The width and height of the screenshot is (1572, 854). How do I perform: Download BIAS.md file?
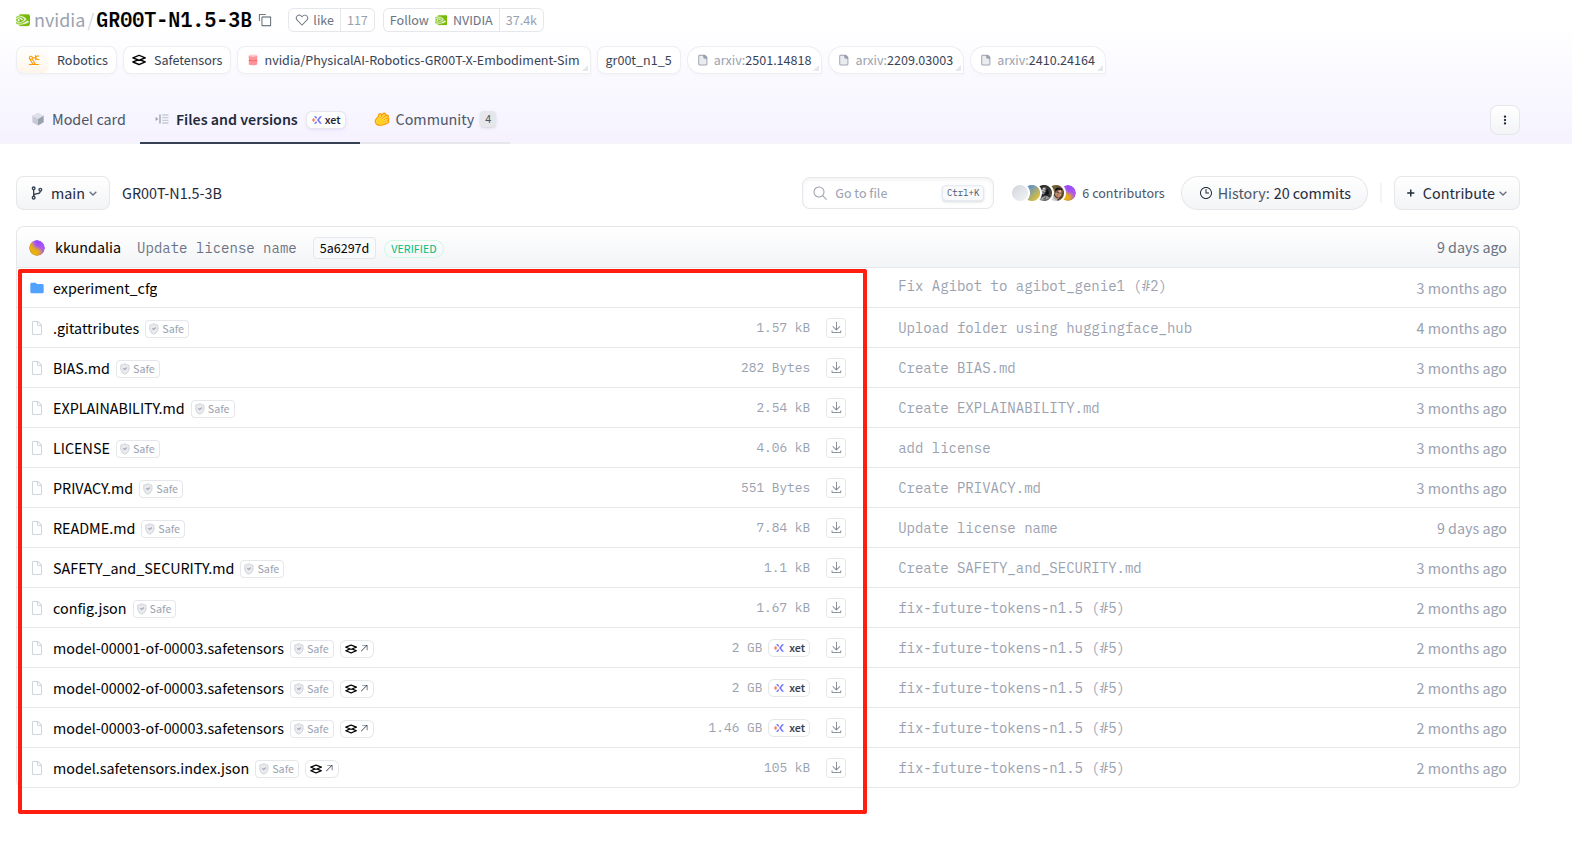(836, 368)
